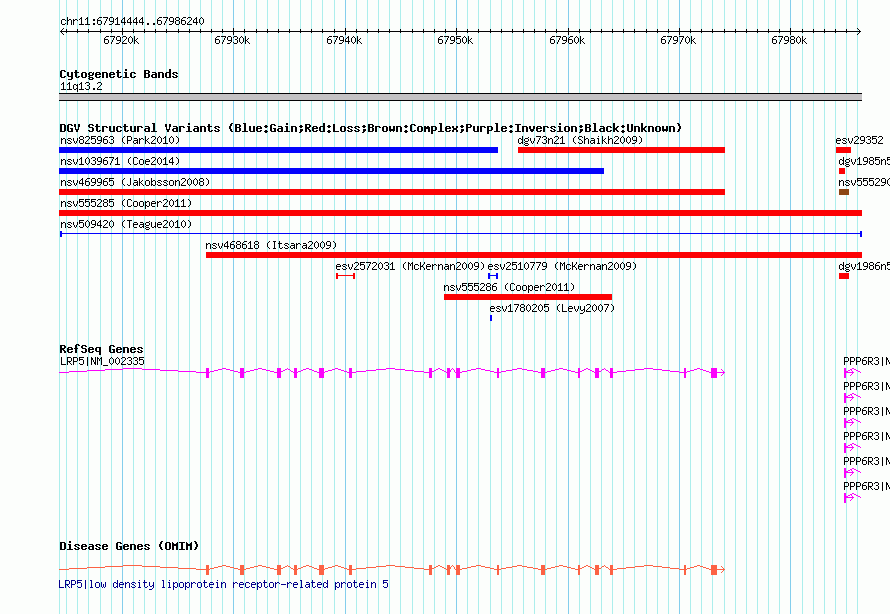Screen dimensions: 890x614
Task: Click the esv1780205 (Levy2007) blue marker
Action: coord(491,318)
